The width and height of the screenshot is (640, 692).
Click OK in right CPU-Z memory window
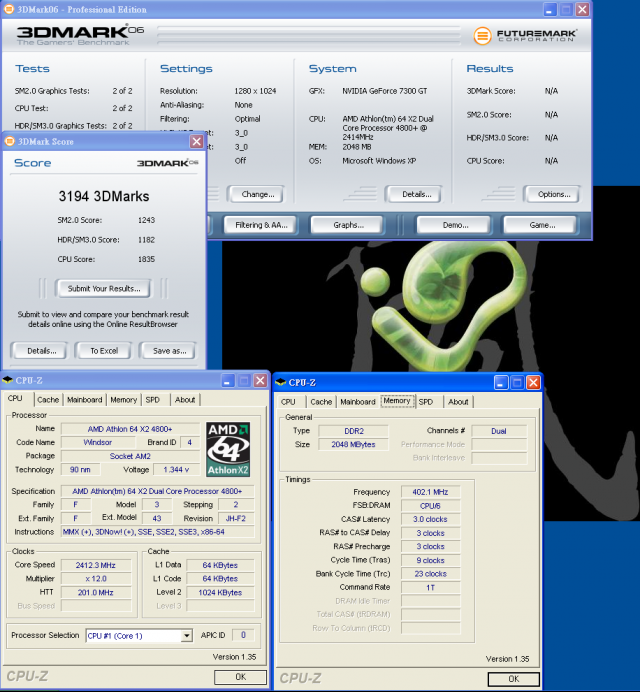coord(514,679)
